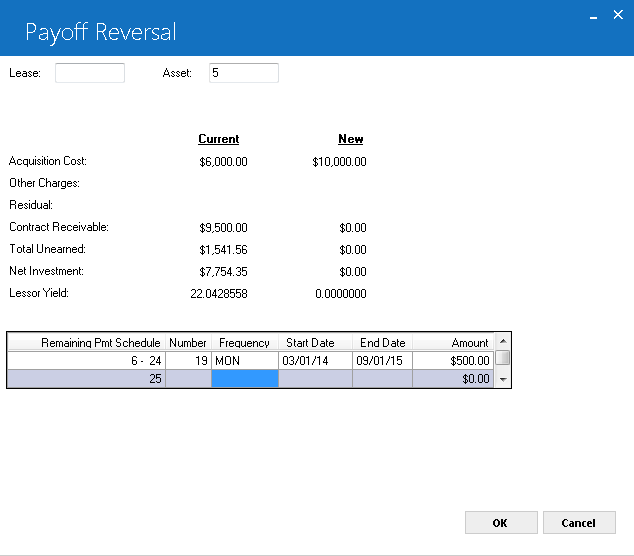Click the Contract Receivable label
The image size is (634, 556).
[59, 227]
